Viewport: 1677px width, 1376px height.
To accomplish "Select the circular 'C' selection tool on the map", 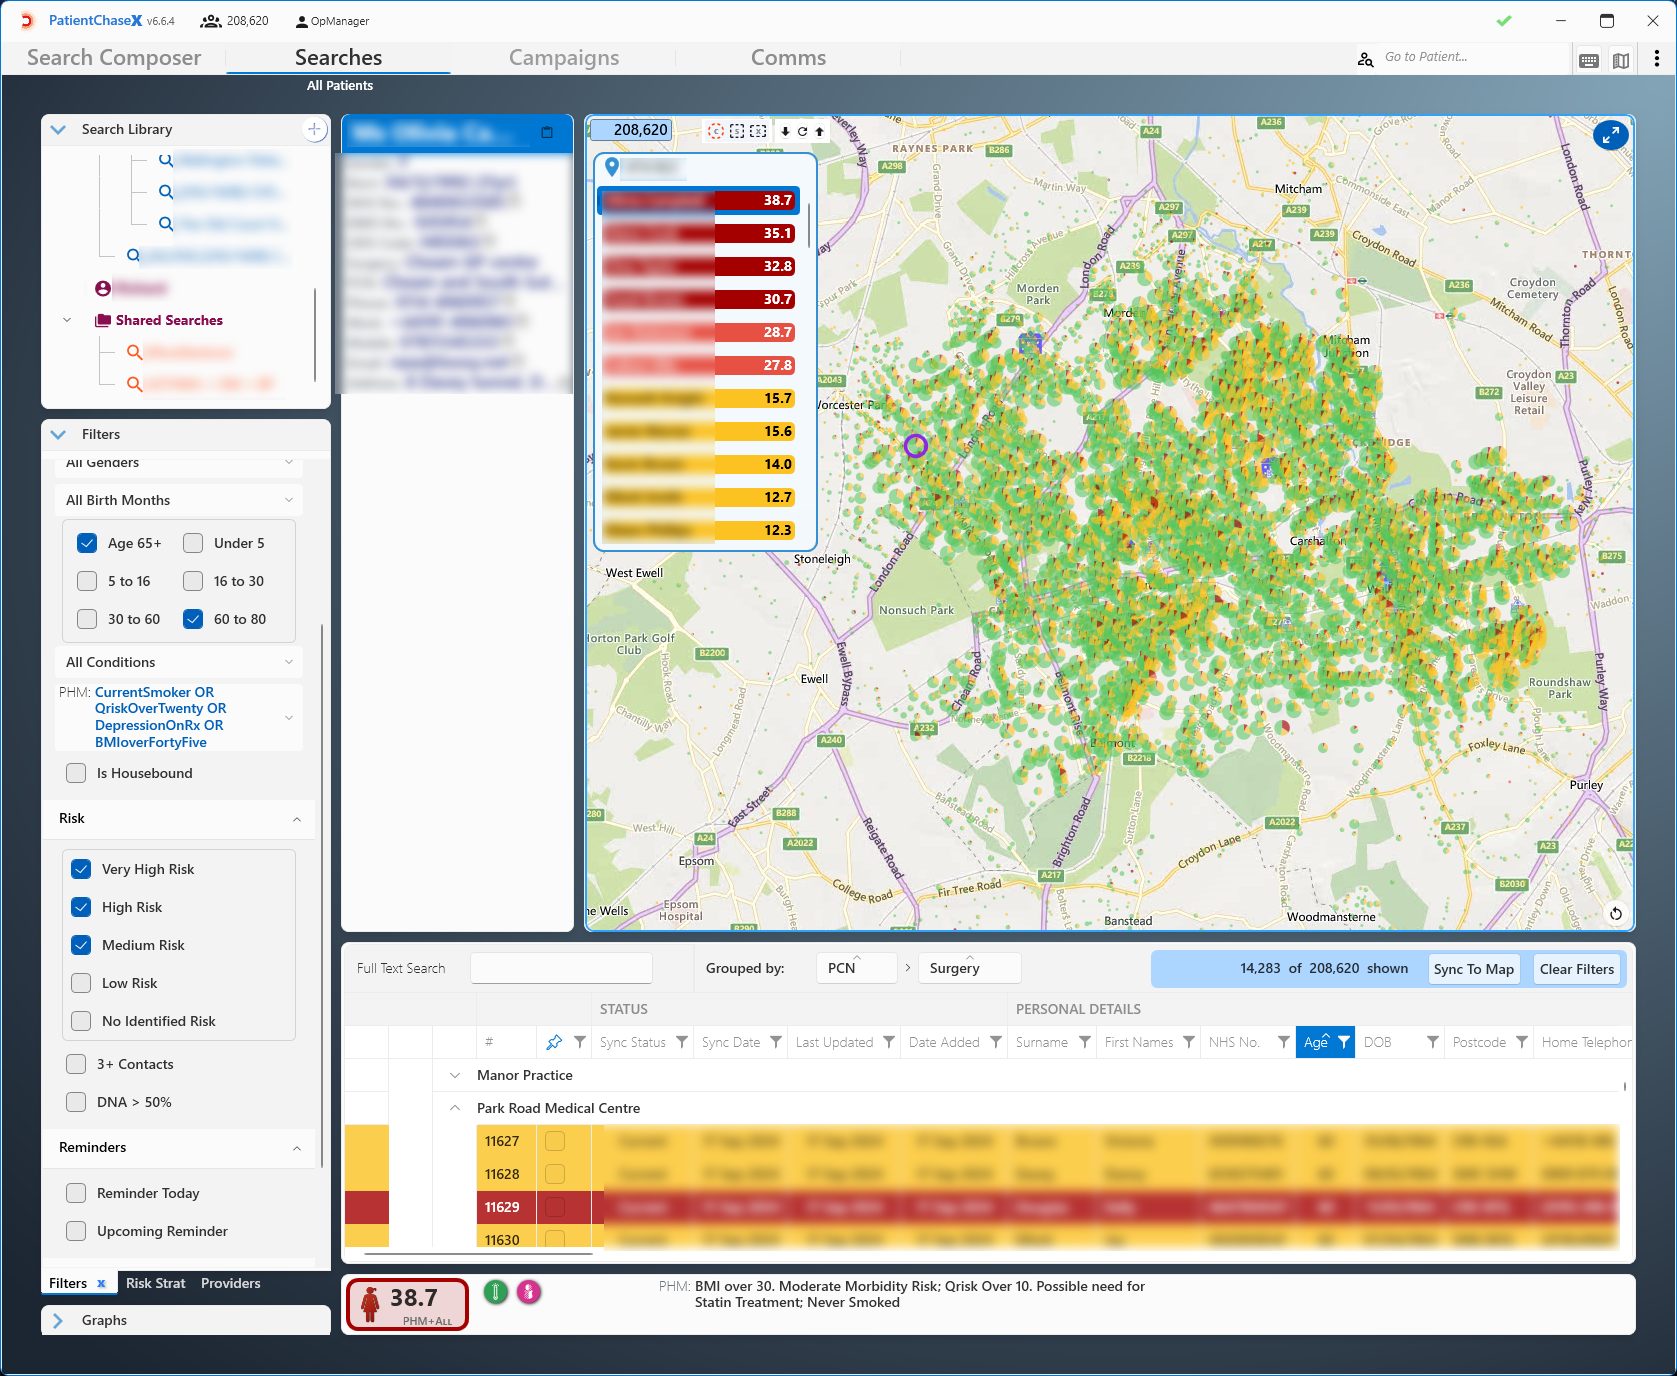I will (717, 130).
